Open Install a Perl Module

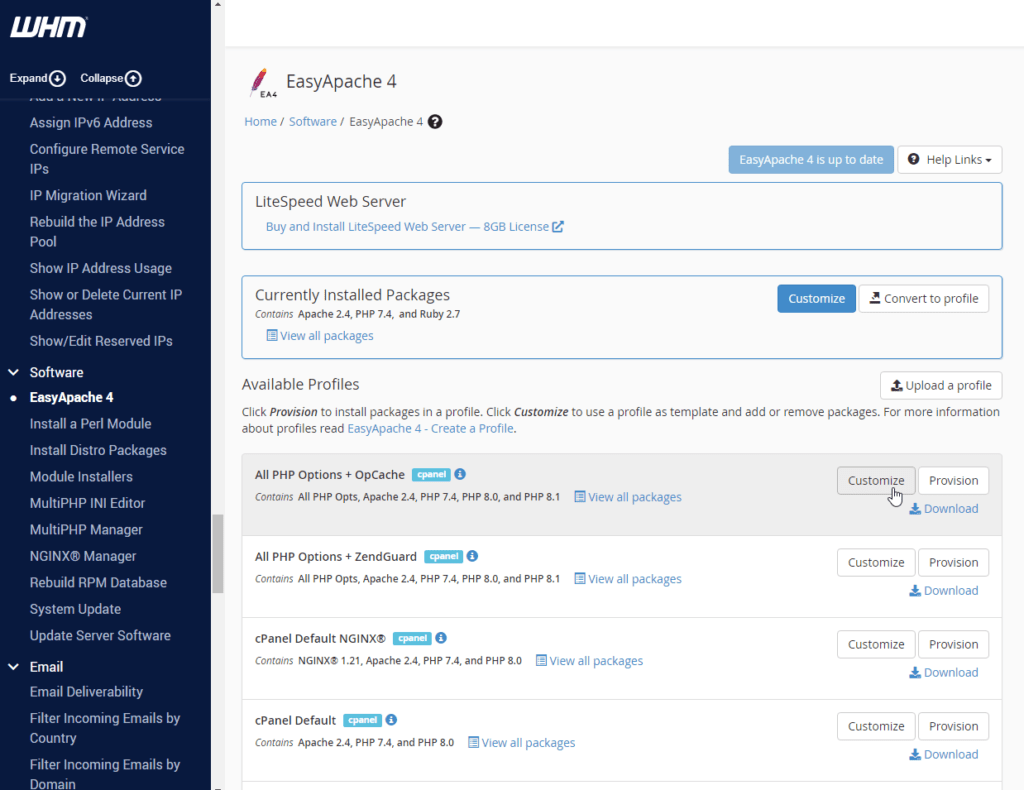click(90, 424)
